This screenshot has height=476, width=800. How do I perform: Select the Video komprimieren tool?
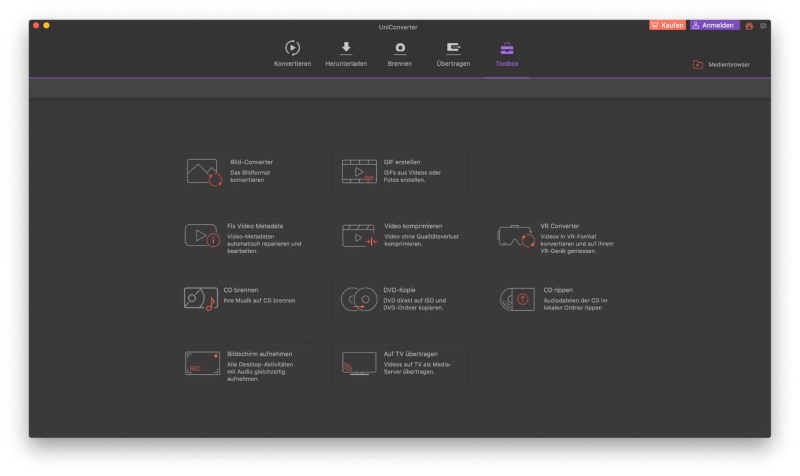[x=399, y=237]
